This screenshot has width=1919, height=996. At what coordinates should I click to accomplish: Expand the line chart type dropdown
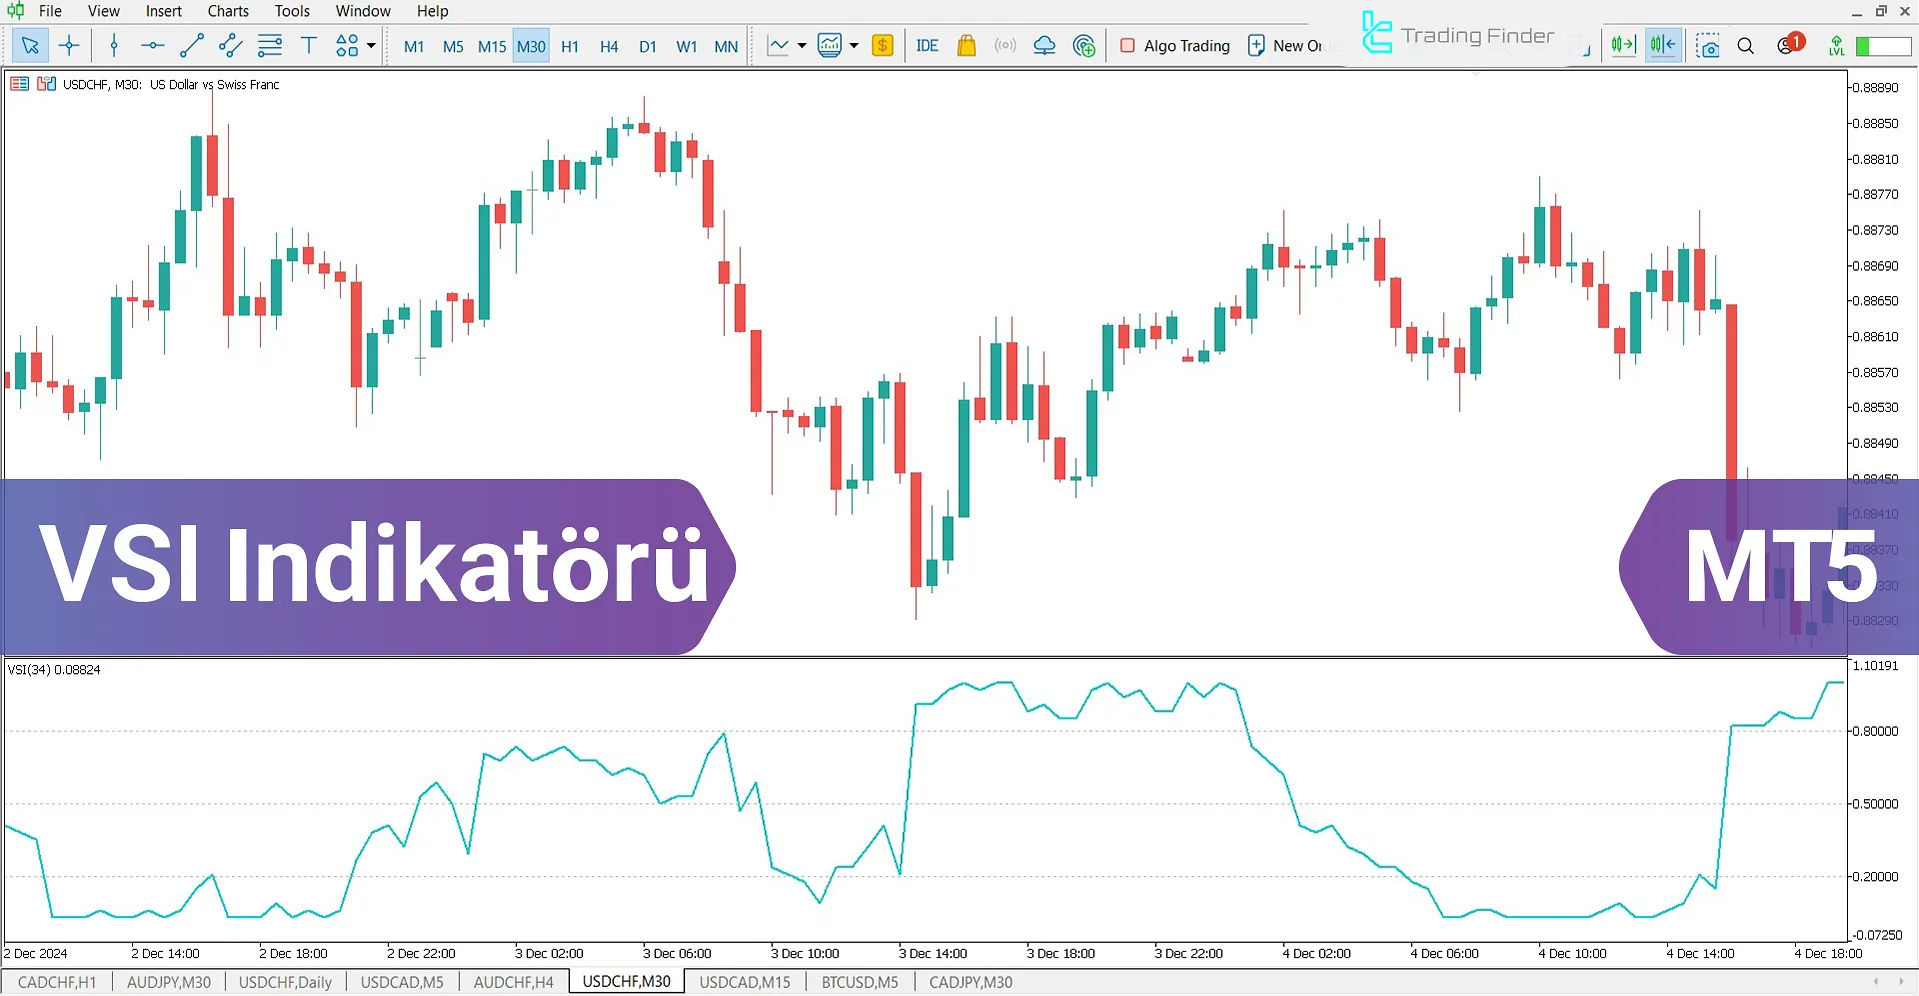[x=801, y=45]
